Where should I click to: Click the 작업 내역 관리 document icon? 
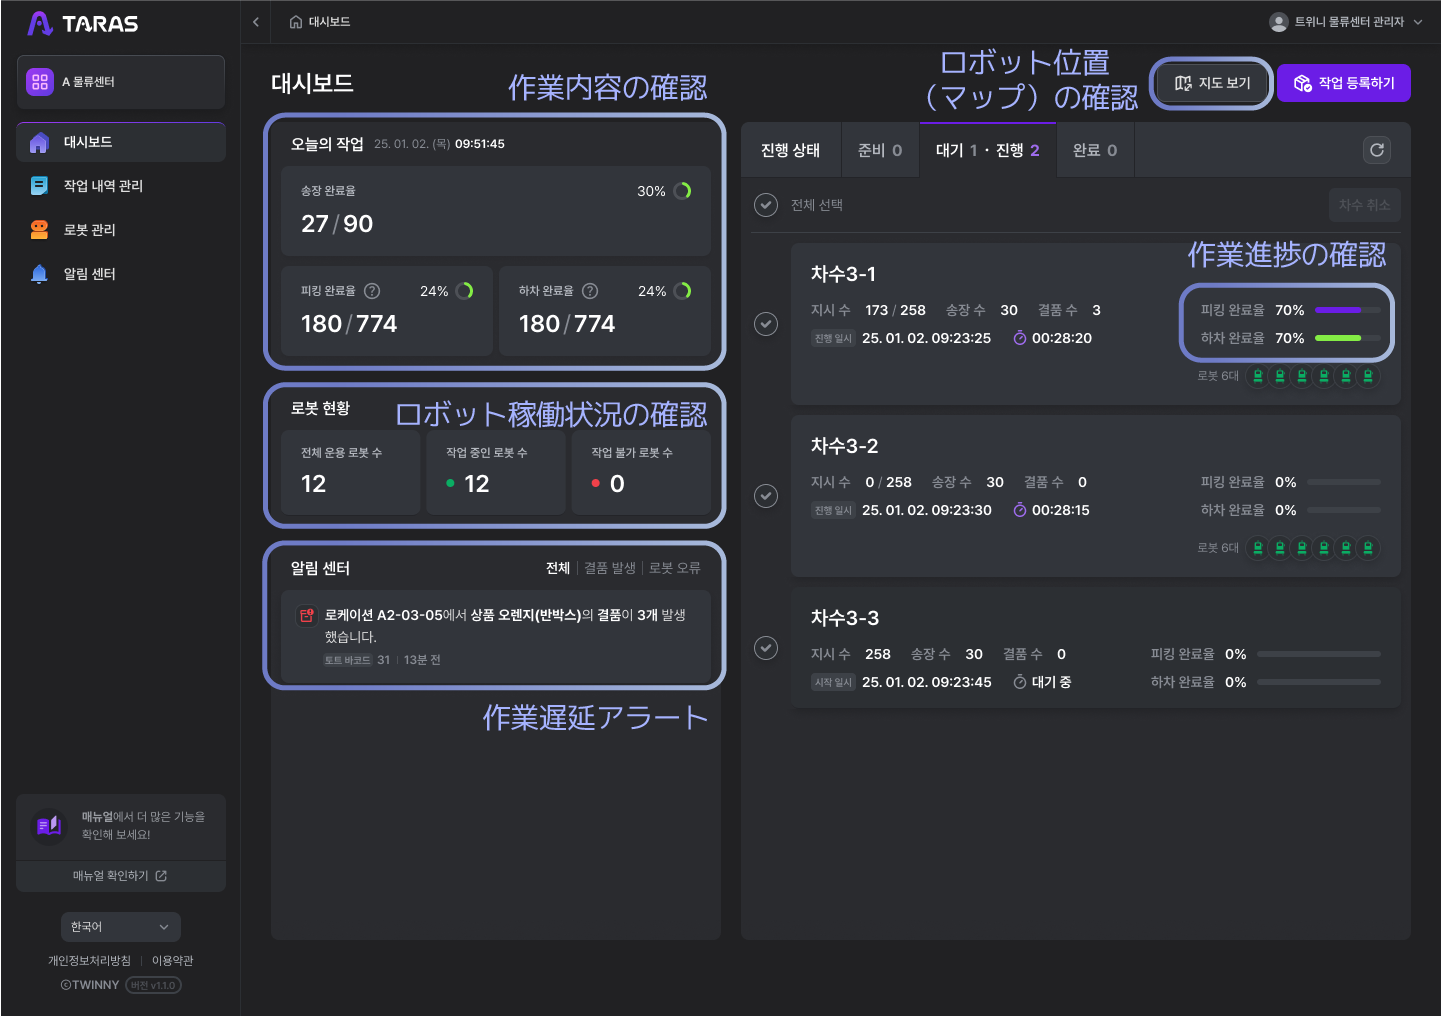39,186
